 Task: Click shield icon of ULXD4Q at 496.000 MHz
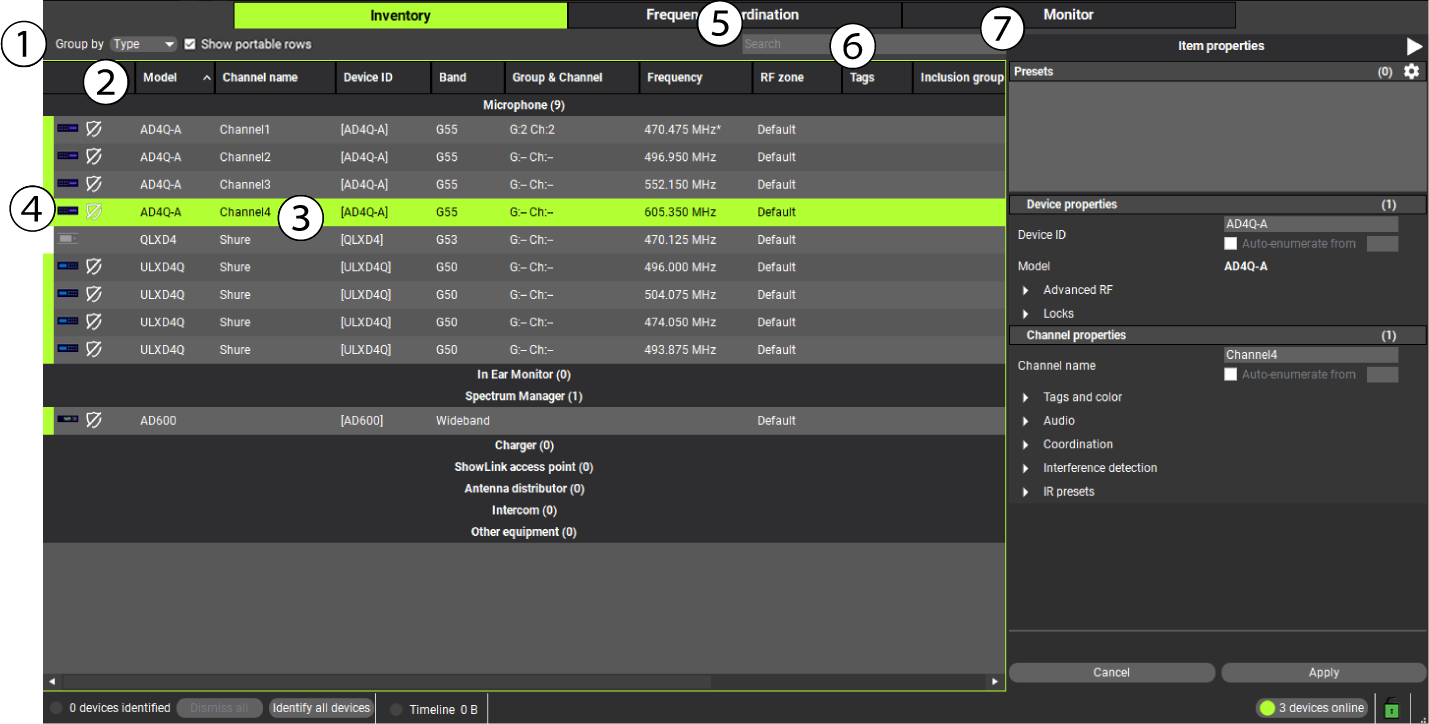[x=94, y=267]
